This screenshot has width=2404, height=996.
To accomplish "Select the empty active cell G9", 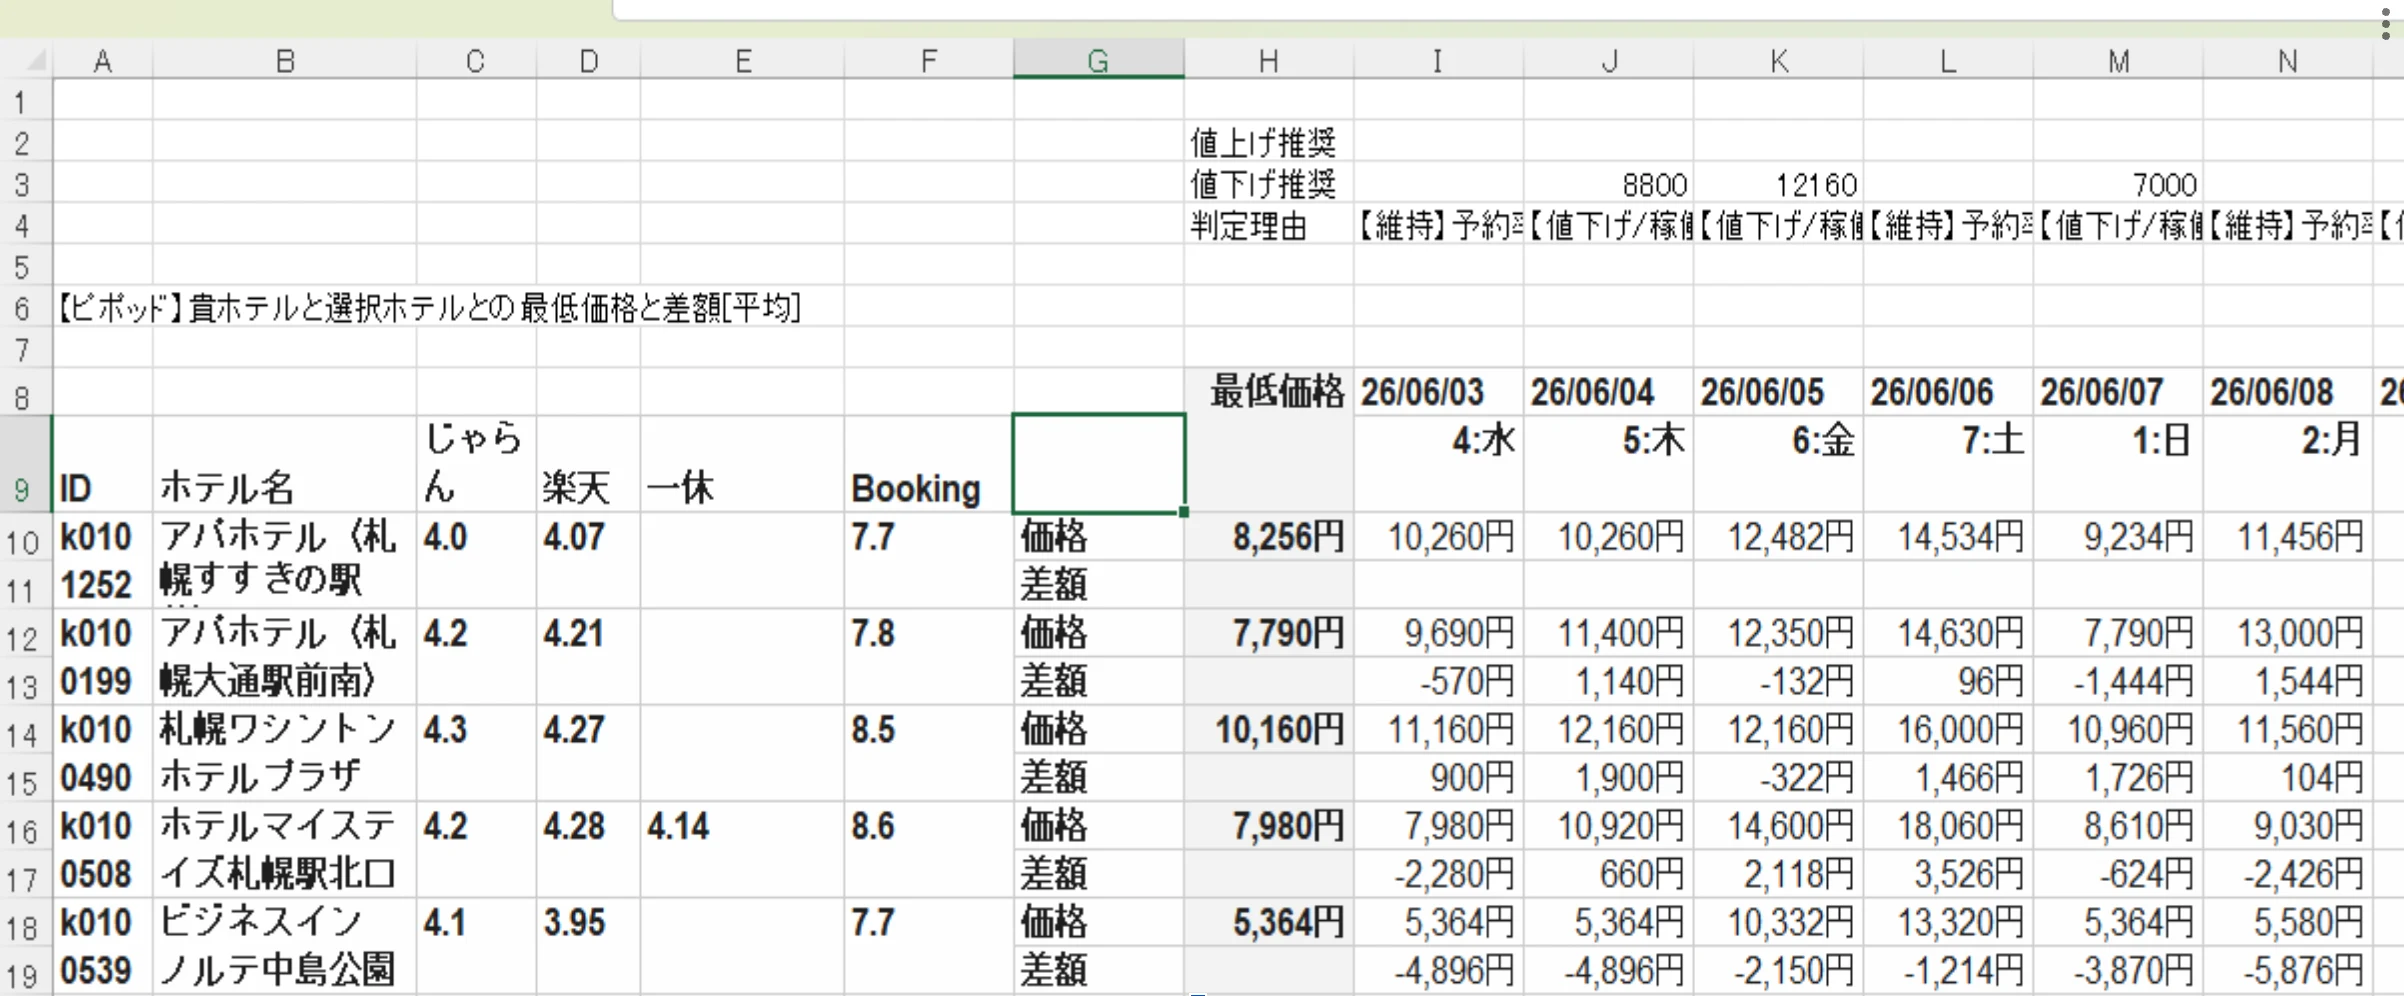I will point(1098,464).
